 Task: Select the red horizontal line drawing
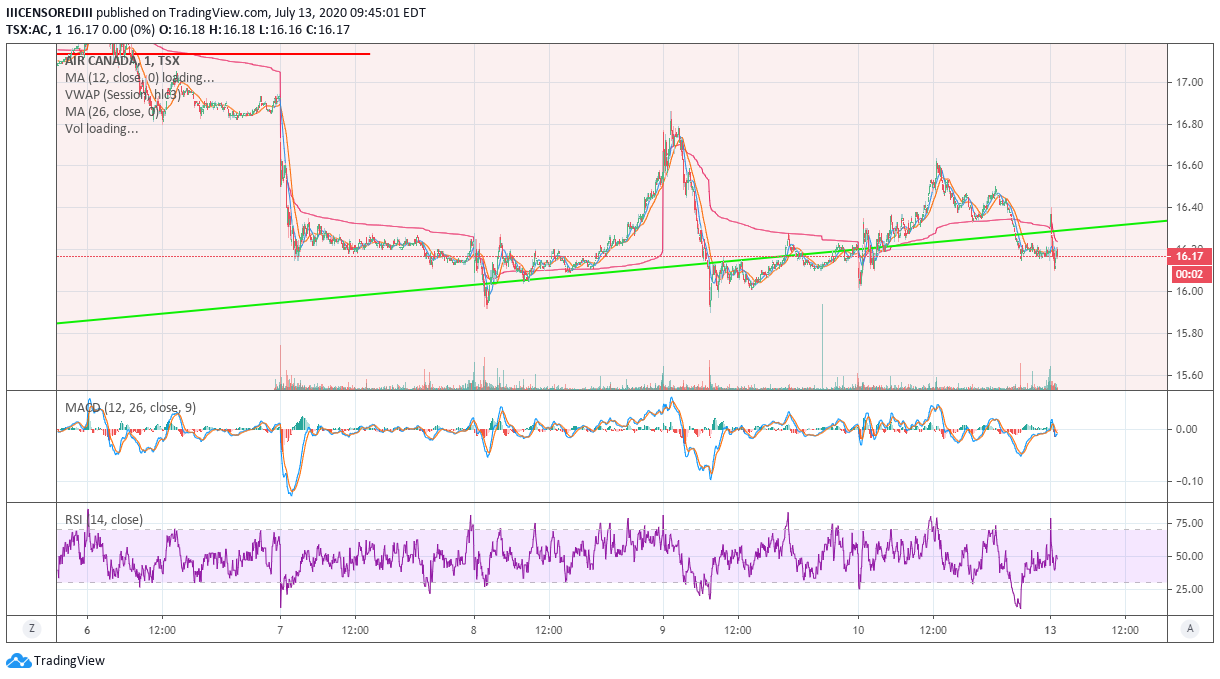(x=213, y=53)
